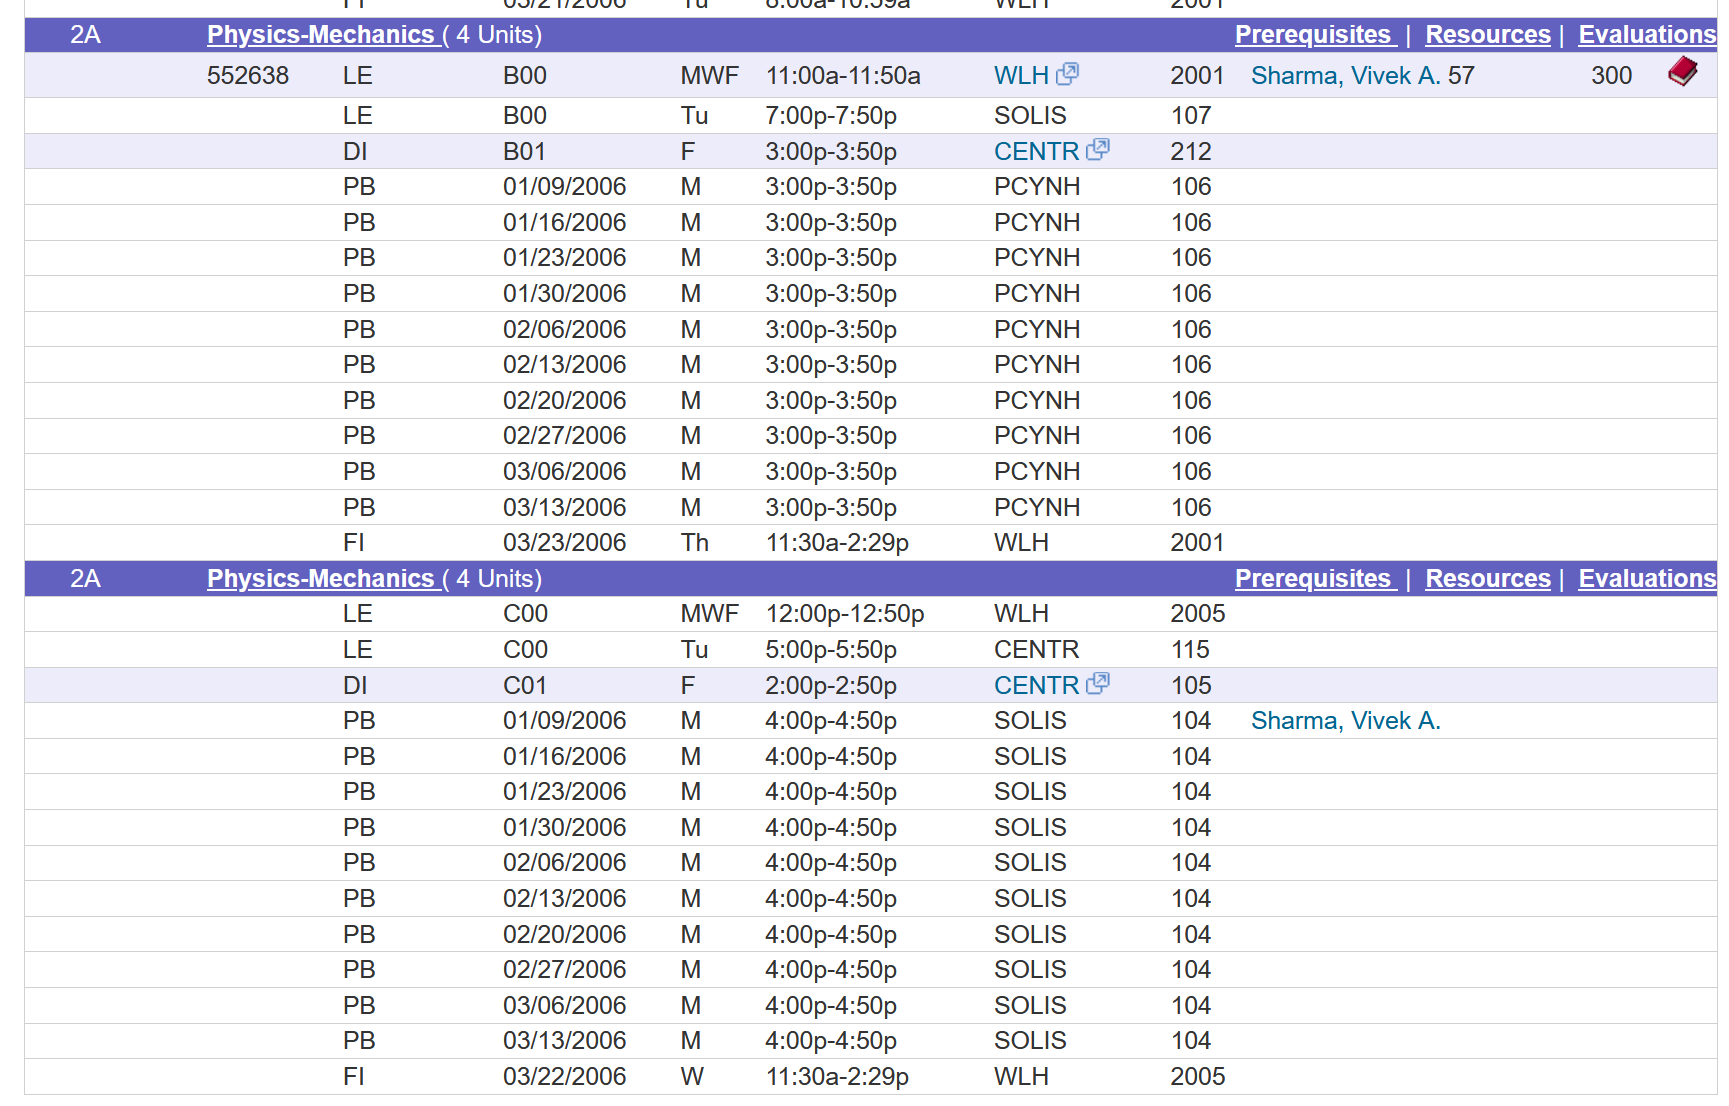Viewport: 1729px width, 1106px height.
Task: Open Evaluations link in second 2A header
Action: click(x=1647, y=579)
